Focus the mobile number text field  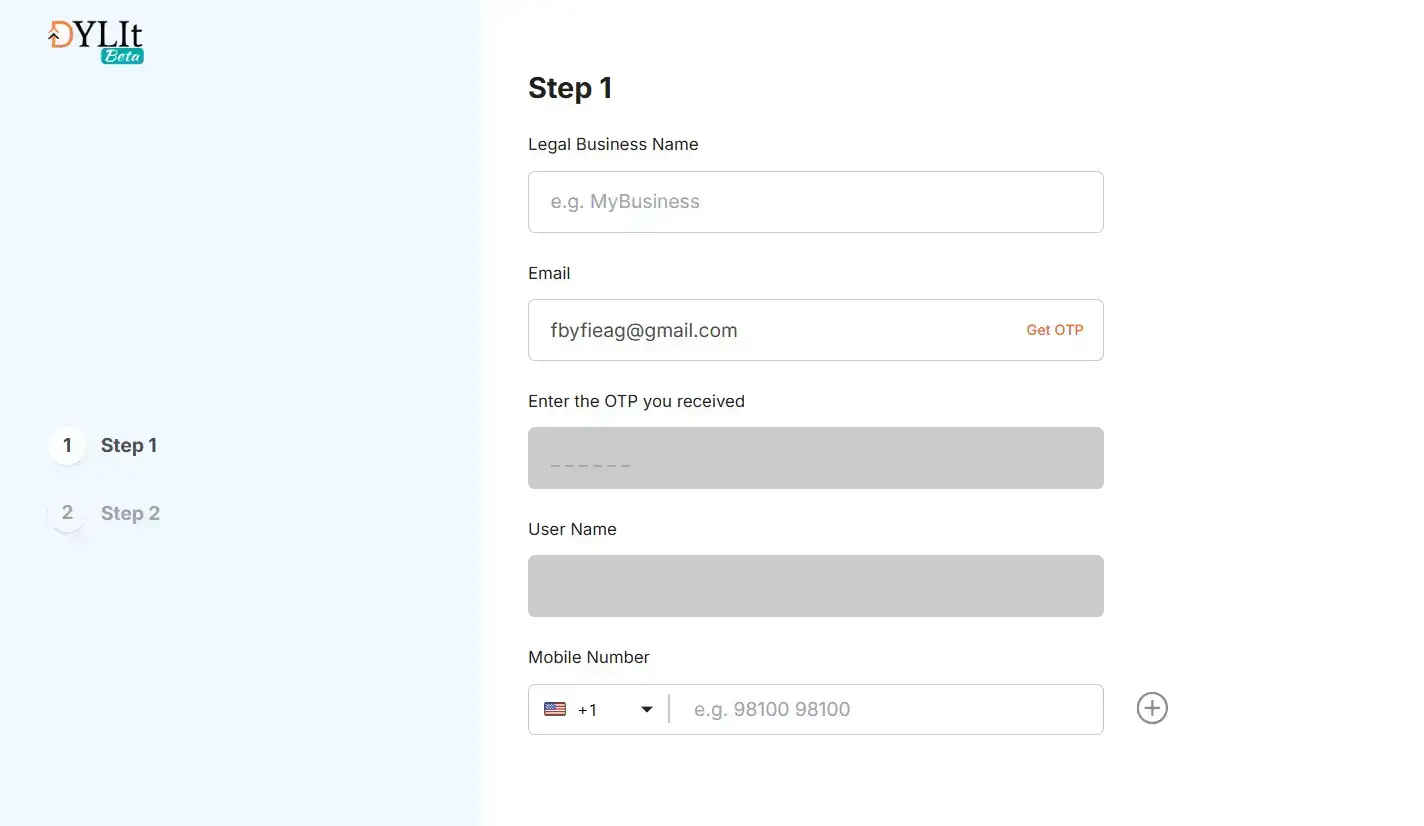(885, 709)
